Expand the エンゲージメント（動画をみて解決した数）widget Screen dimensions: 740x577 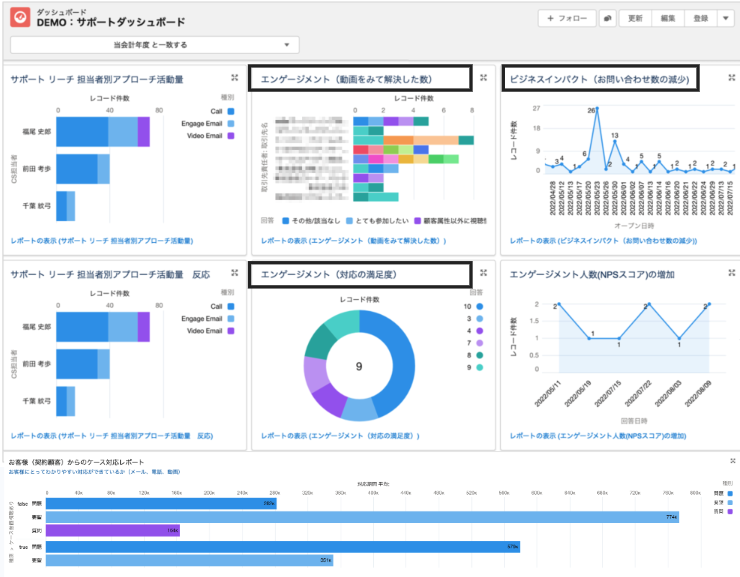click(482, 77)
